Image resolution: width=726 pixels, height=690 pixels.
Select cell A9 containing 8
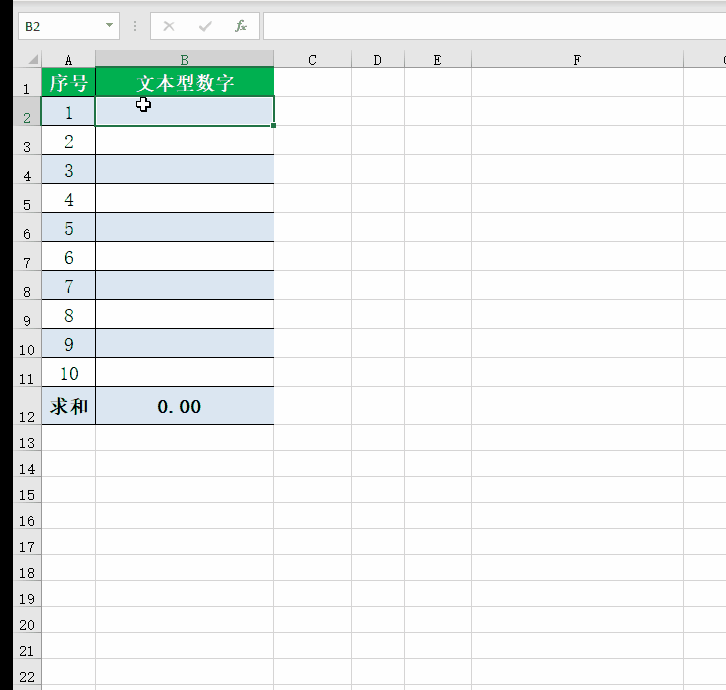(x=69, y=314)
